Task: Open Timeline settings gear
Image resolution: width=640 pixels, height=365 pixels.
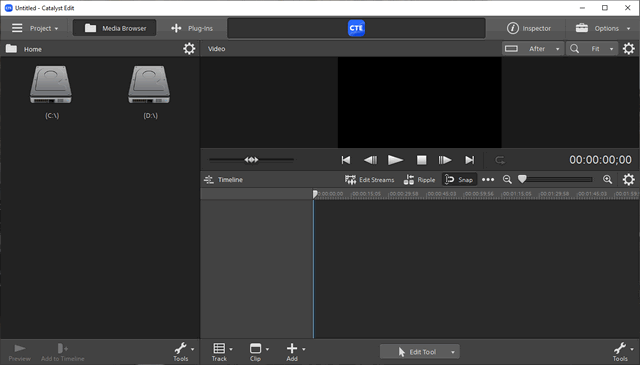Action: [x=629, y=180]
